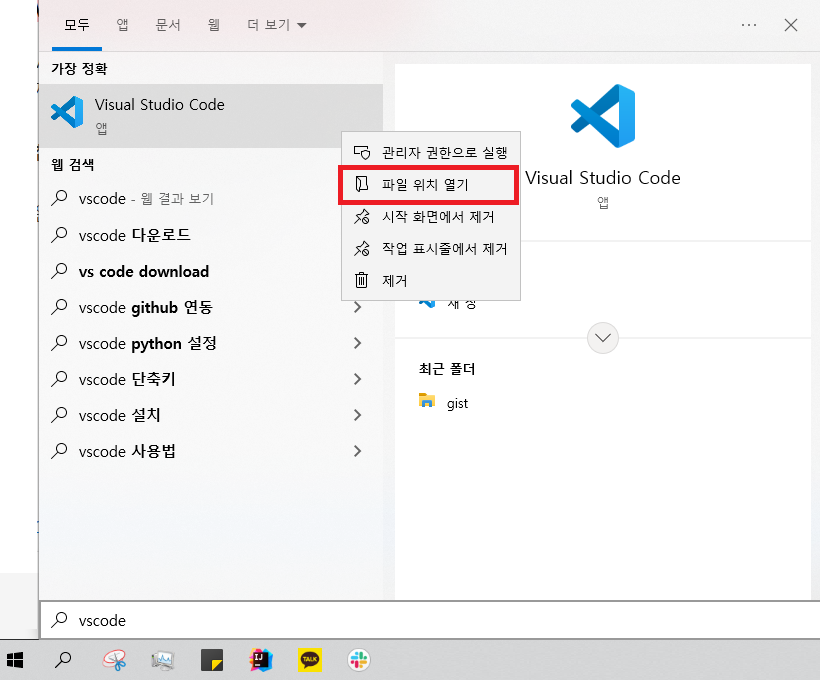Viewport: 820px width, 680px height.
Task: Expand arrow for vscode 사용법
Action: point(358,451)
